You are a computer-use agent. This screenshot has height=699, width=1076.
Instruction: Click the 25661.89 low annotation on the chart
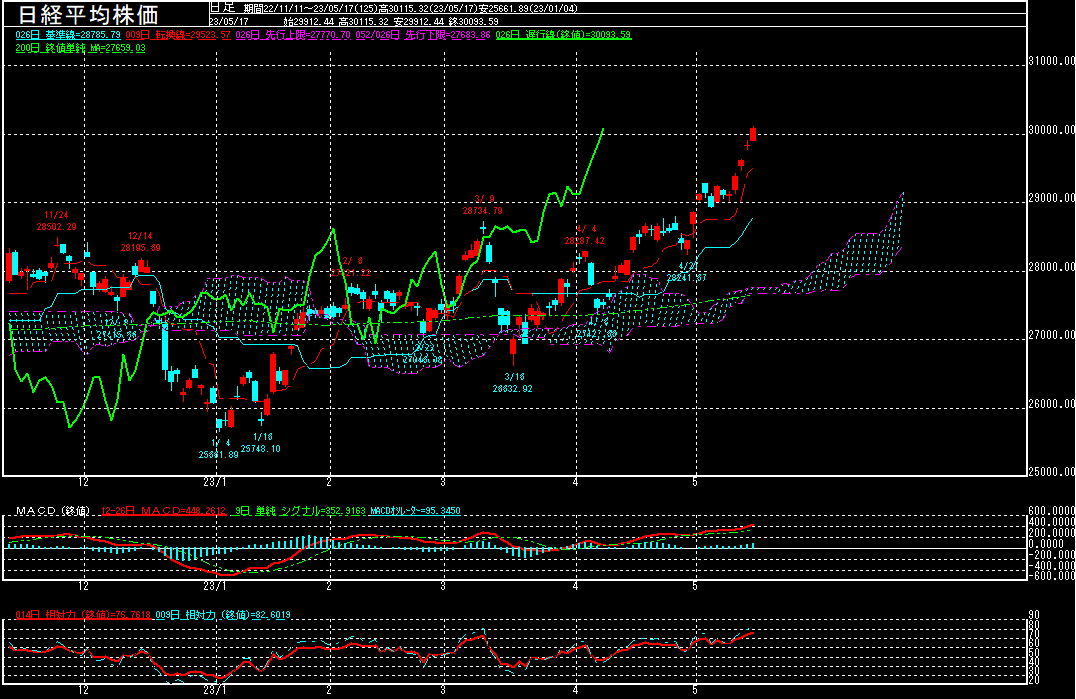click(219, 454)
